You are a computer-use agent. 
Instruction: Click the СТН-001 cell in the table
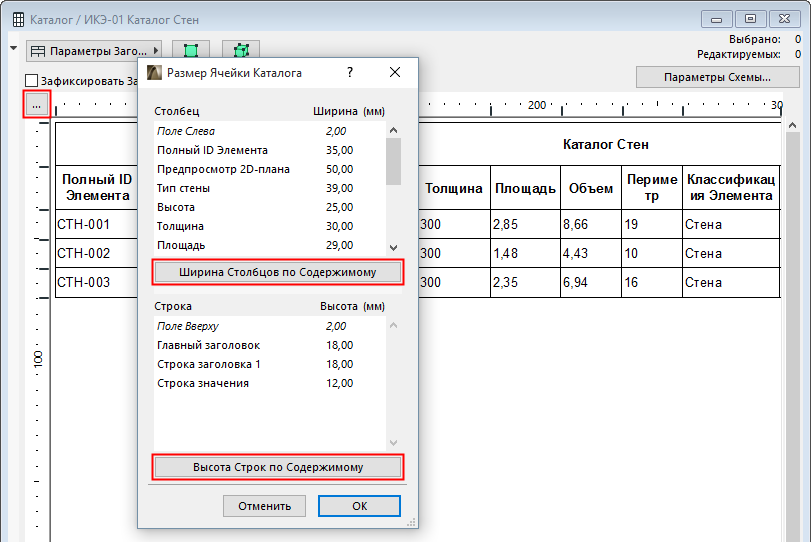coord(97,224)
